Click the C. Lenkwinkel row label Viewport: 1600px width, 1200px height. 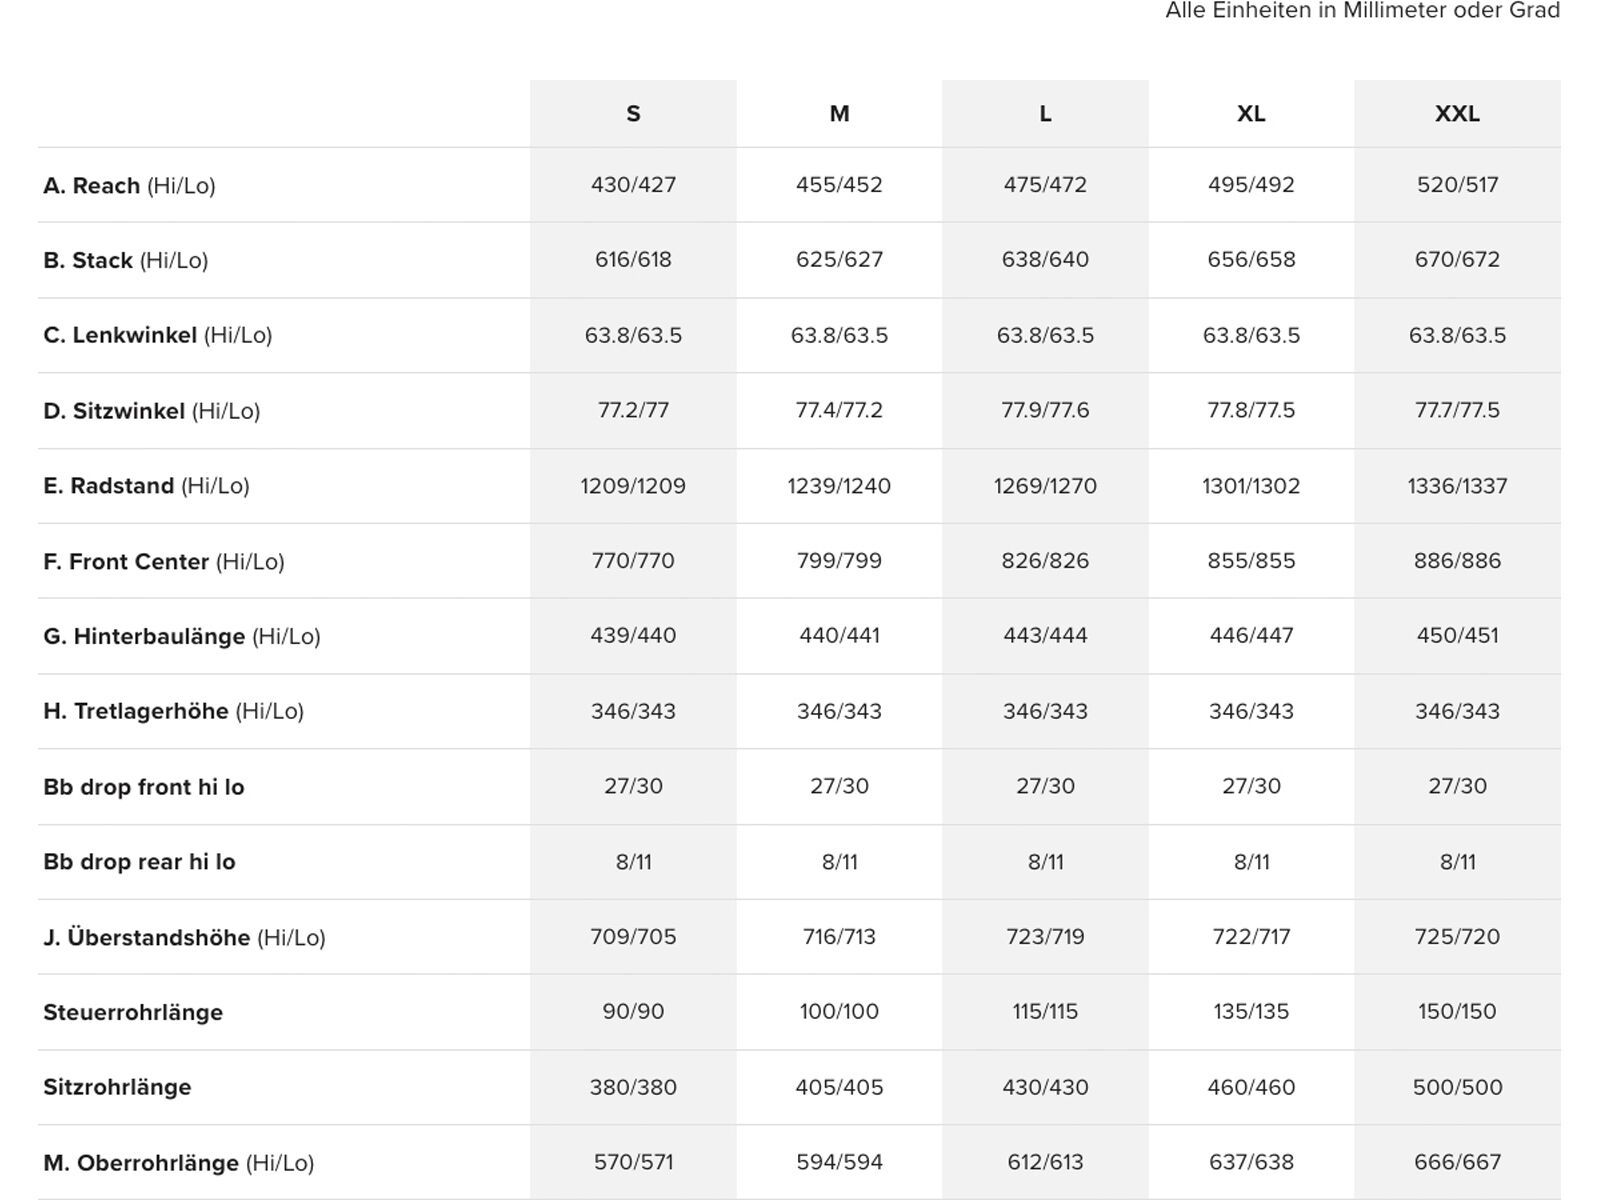point(157,336)
